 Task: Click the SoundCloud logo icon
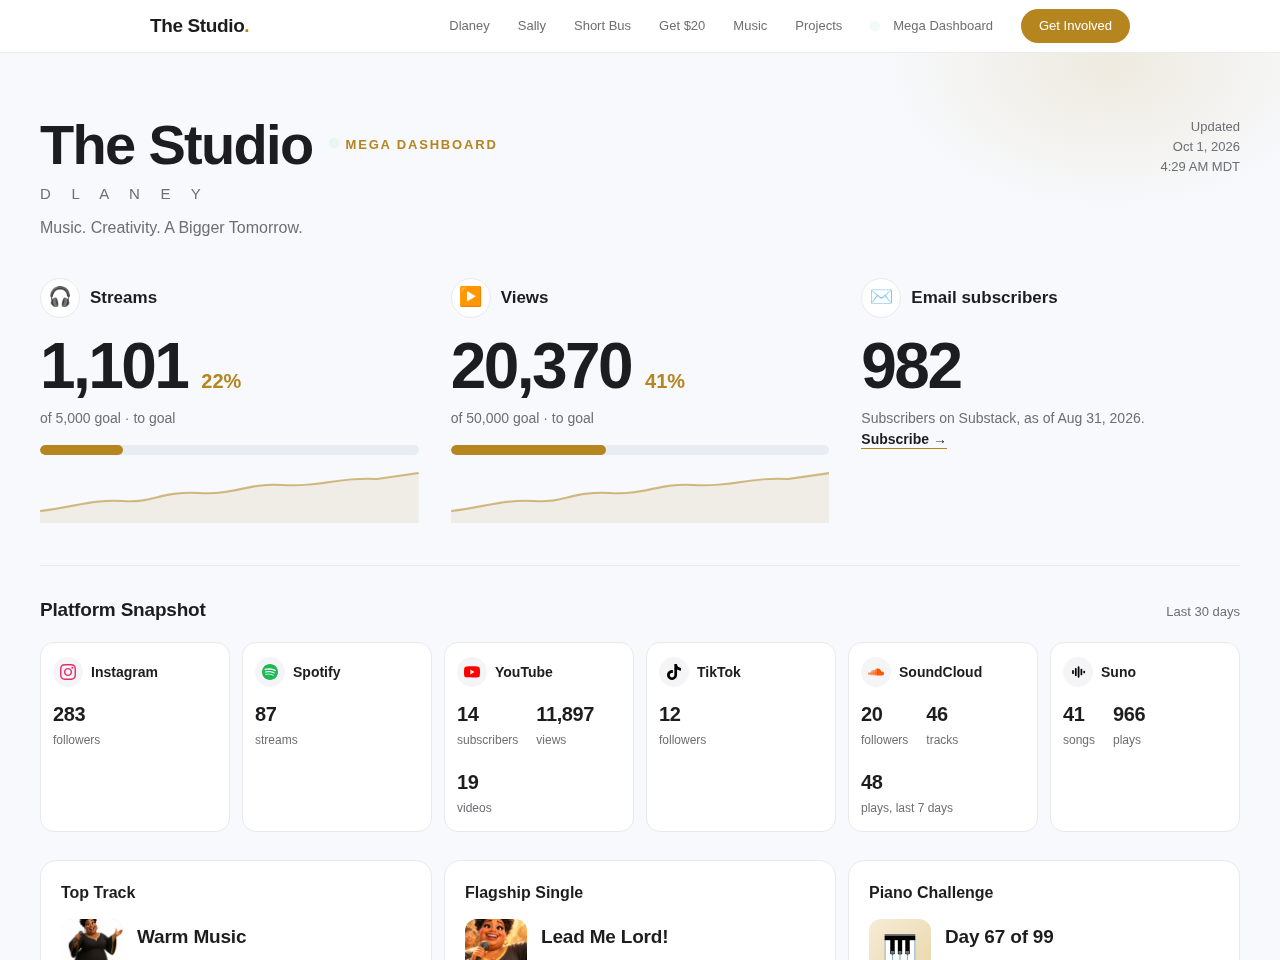coord(876,672)
